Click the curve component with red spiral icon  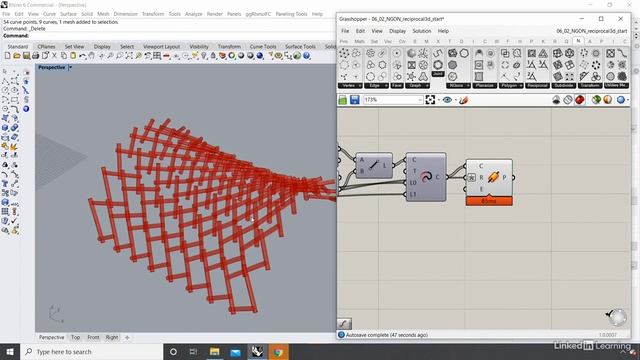426,177
